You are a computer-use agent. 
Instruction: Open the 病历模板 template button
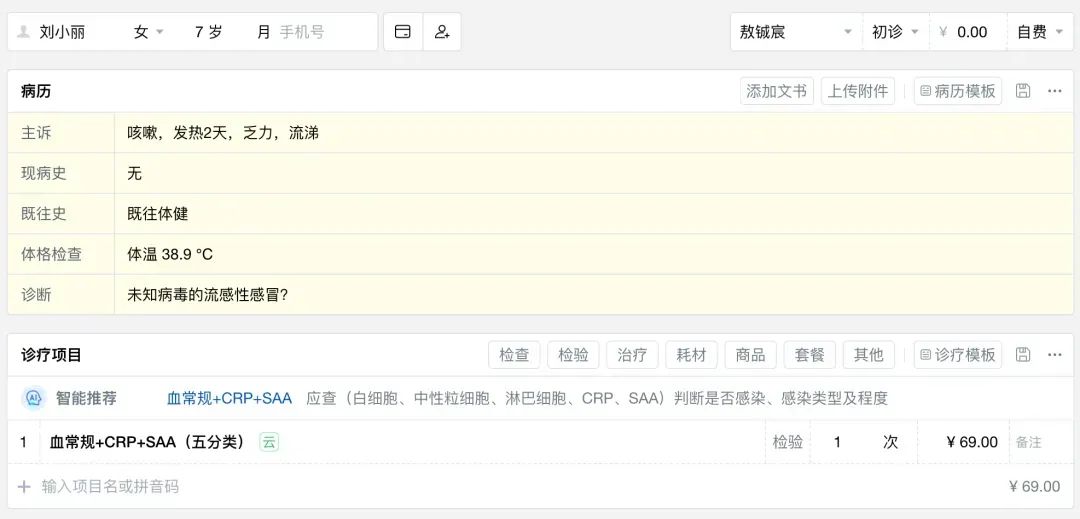pos(957,91)
